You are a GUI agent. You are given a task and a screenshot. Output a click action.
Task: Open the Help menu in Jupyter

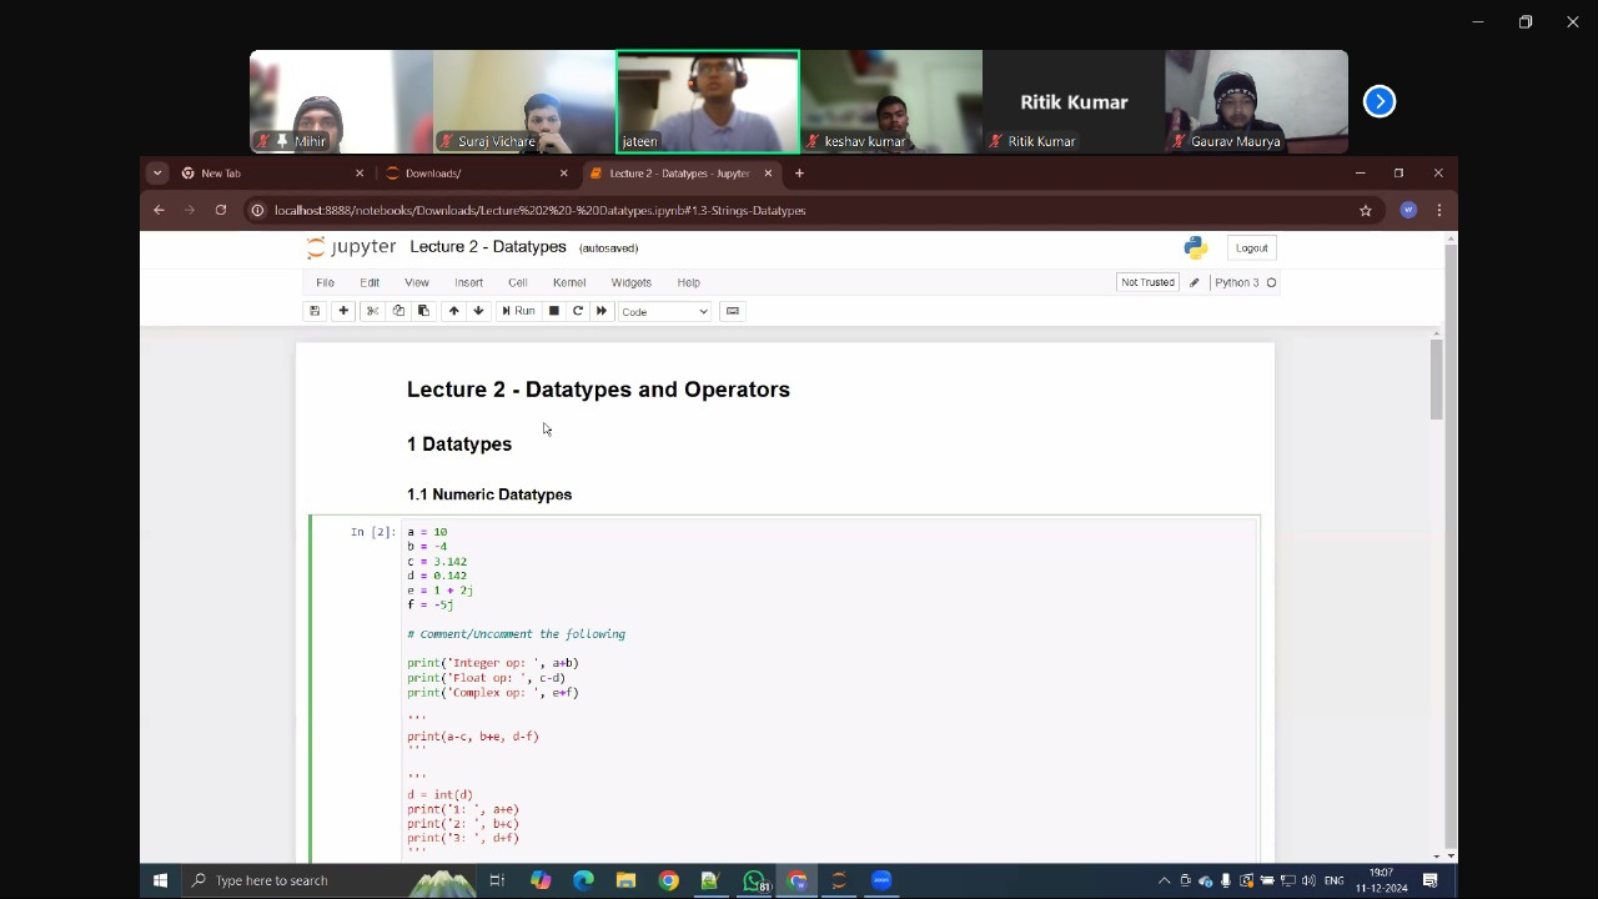tap(689, 283)
